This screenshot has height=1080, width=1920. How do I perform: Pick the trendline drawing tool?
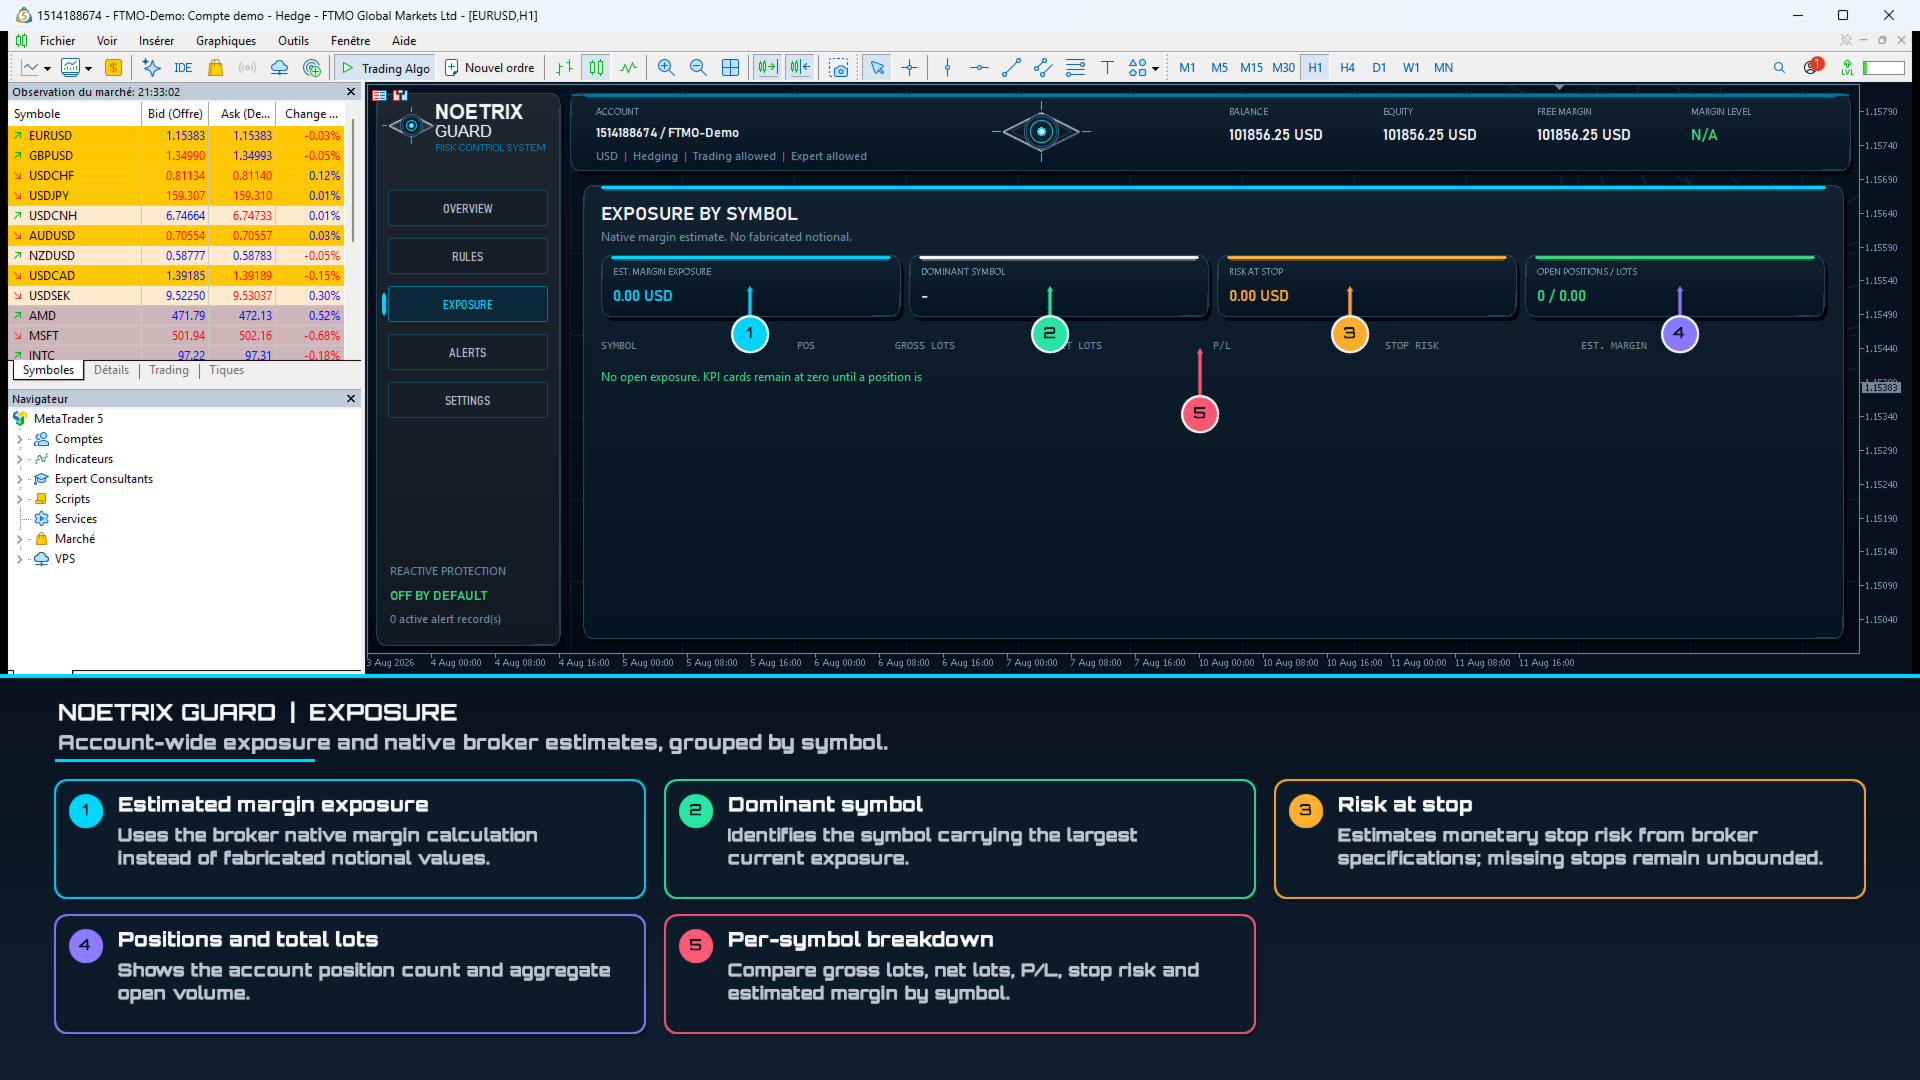coord(1011,68)
